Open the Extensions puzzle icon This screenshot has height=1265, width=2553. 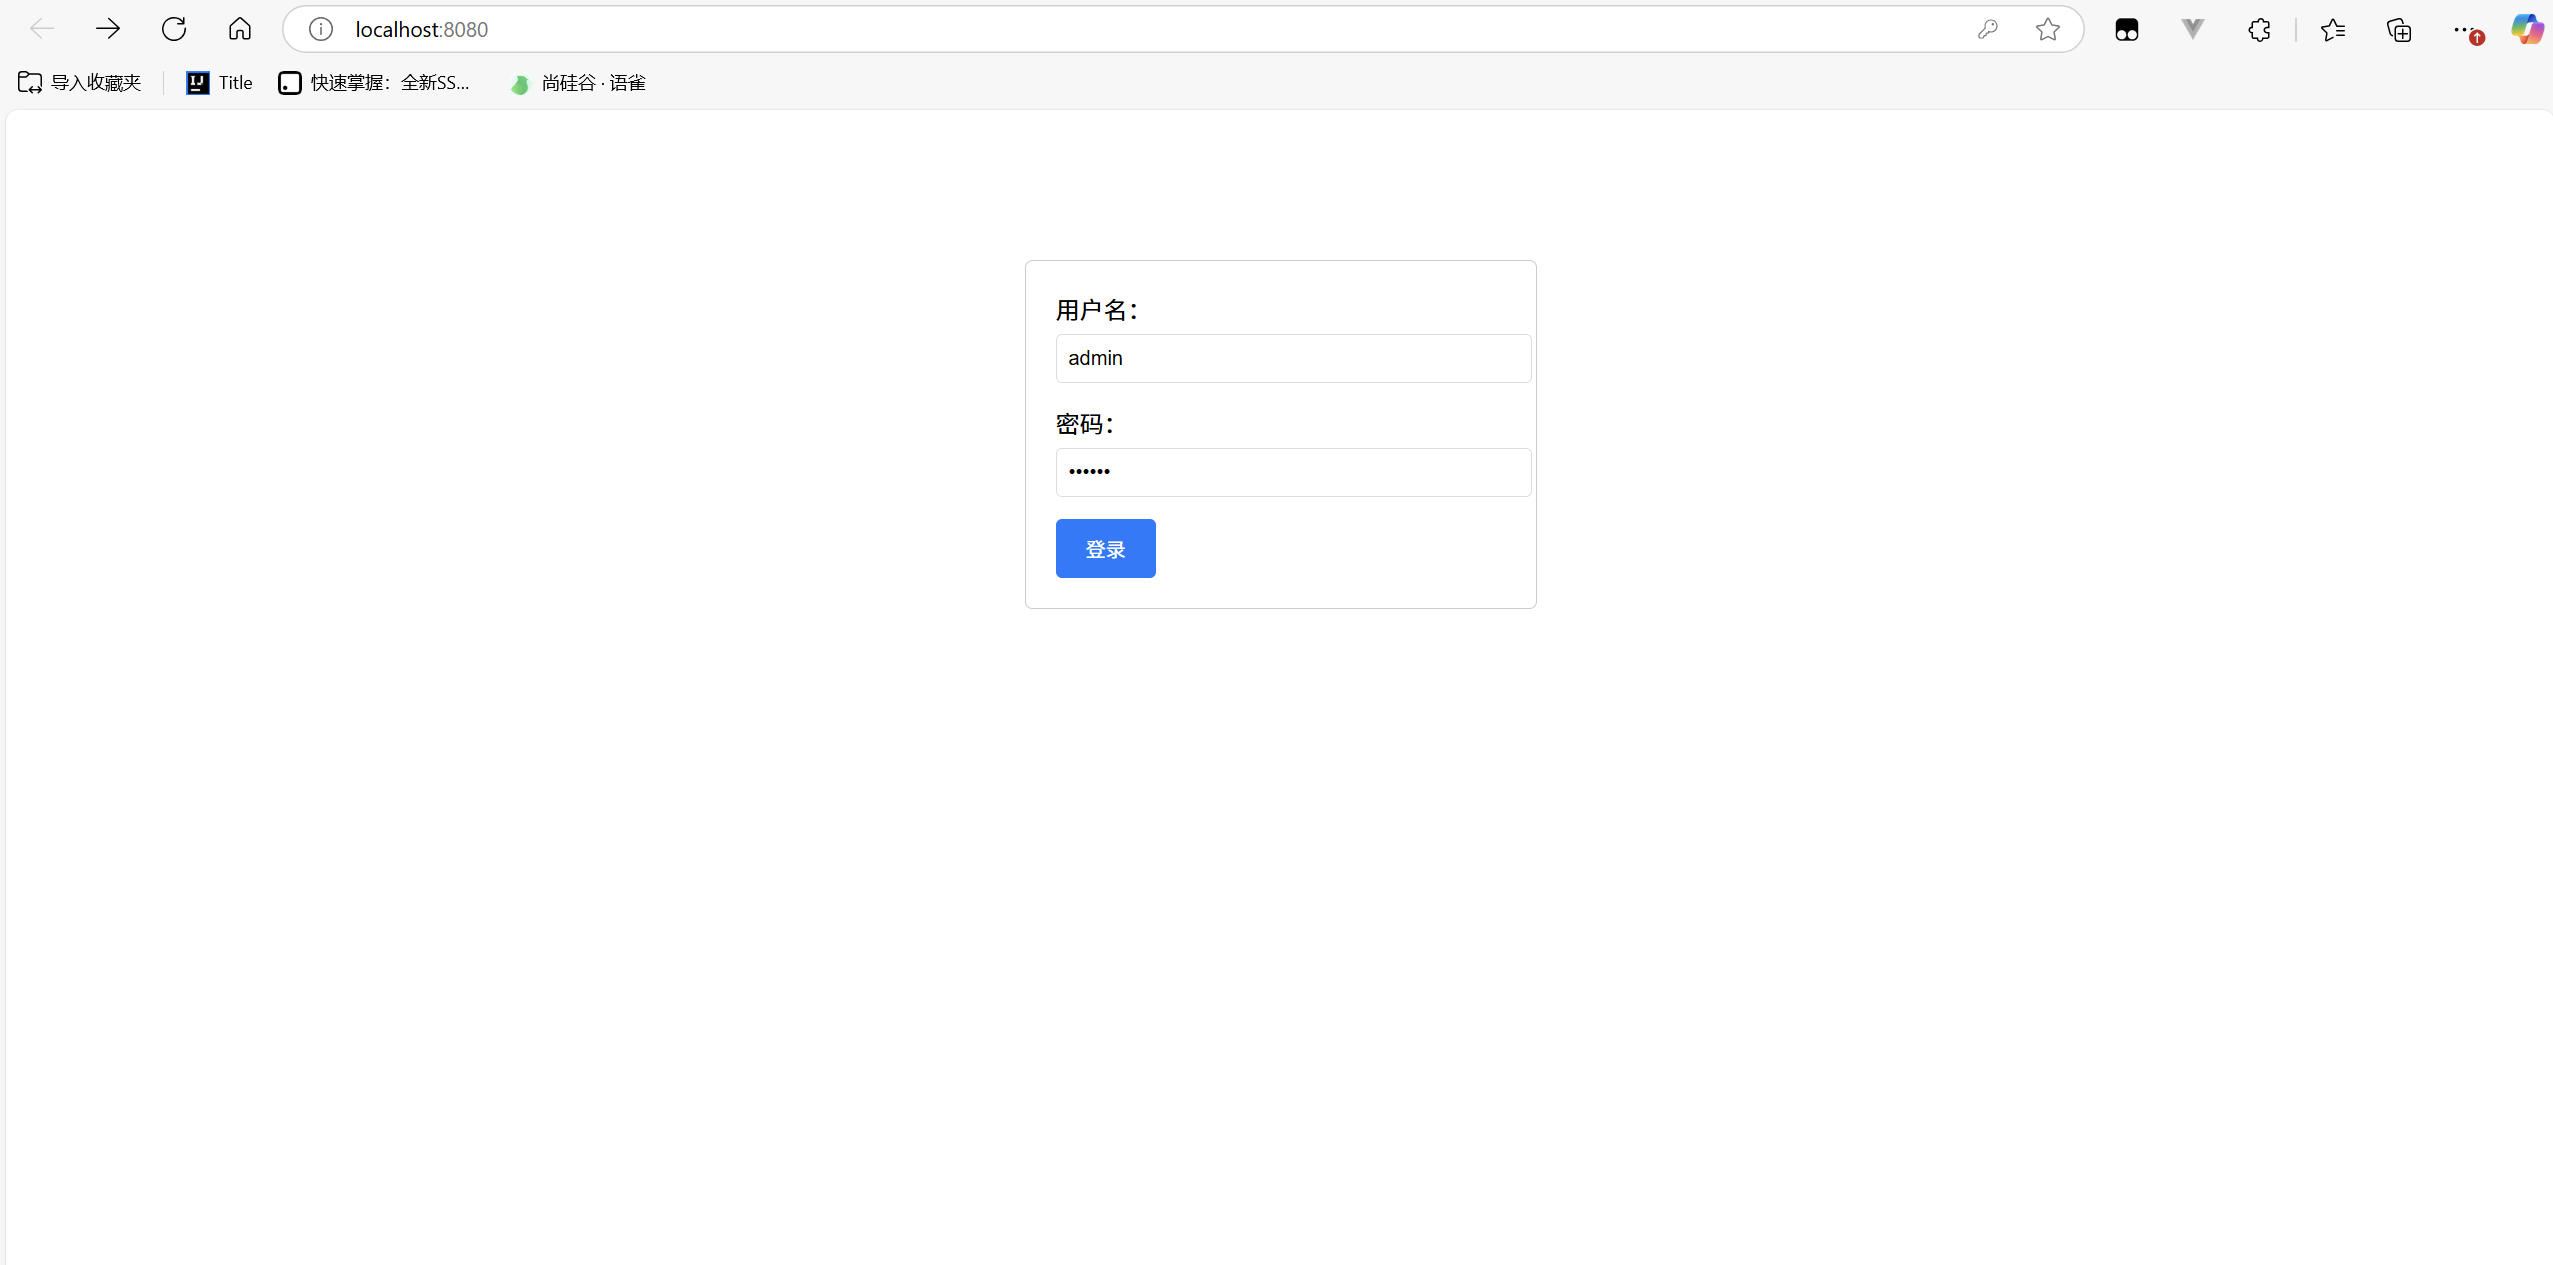(2259, 30)
